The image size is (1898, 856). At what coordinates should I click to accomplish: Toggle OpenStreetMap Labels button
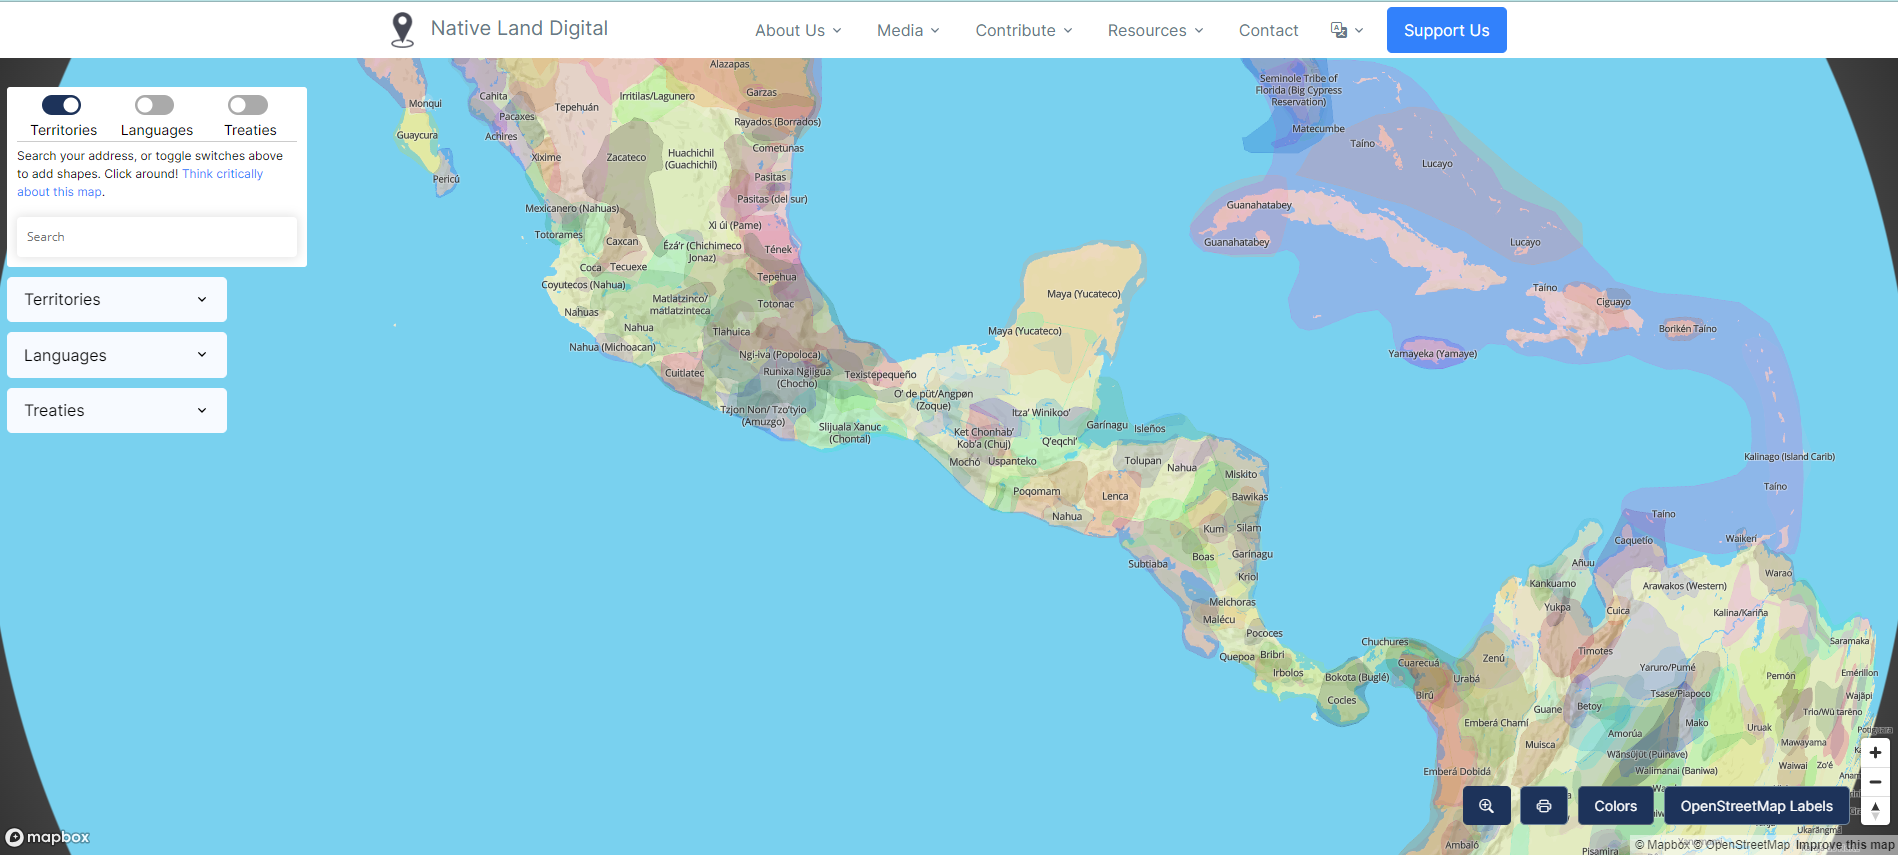click(x=1756, y=806)
